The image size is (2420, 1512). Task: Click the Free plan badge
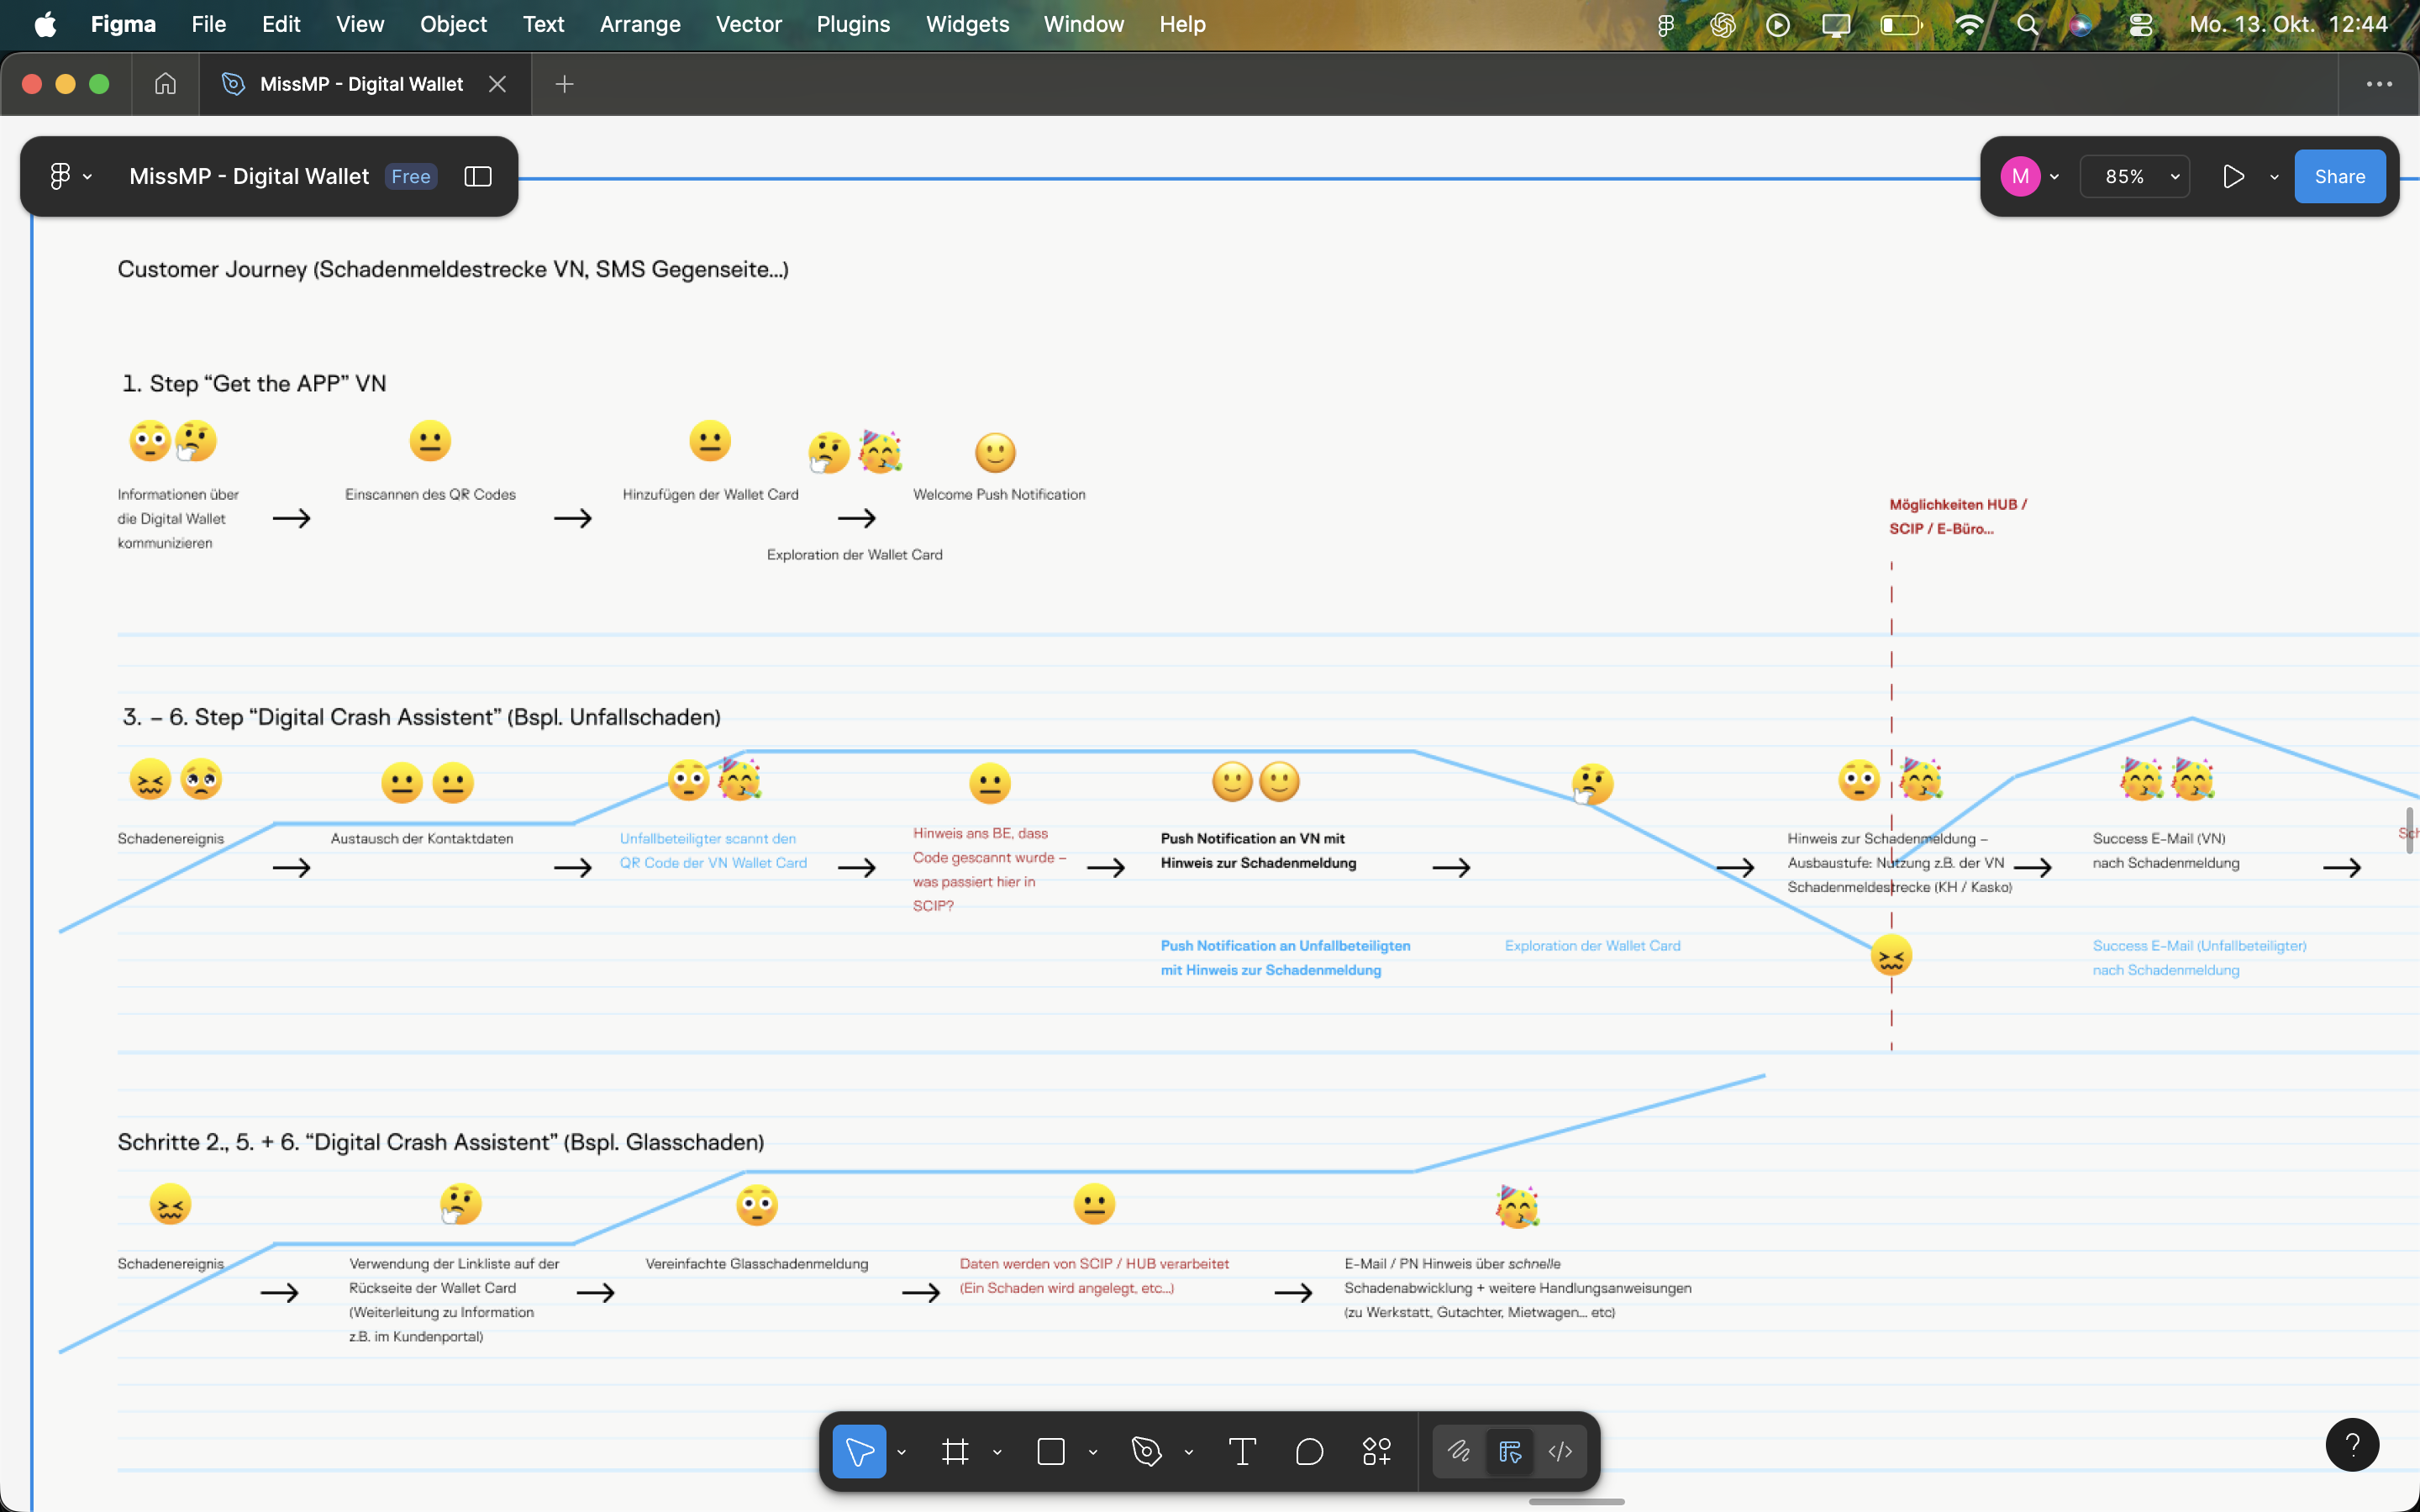point(411,177)
